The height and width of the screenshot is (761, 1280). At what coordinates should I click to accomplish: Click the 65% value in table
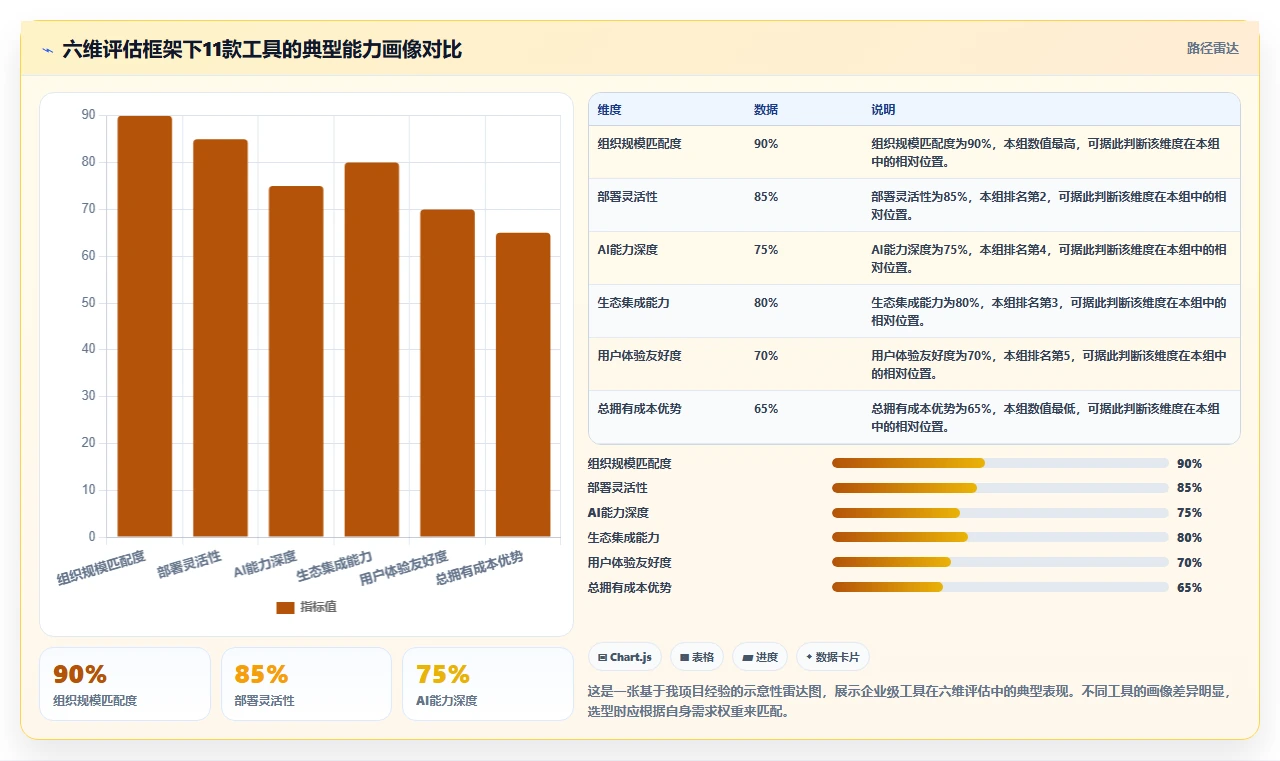(x=766, y=409)
